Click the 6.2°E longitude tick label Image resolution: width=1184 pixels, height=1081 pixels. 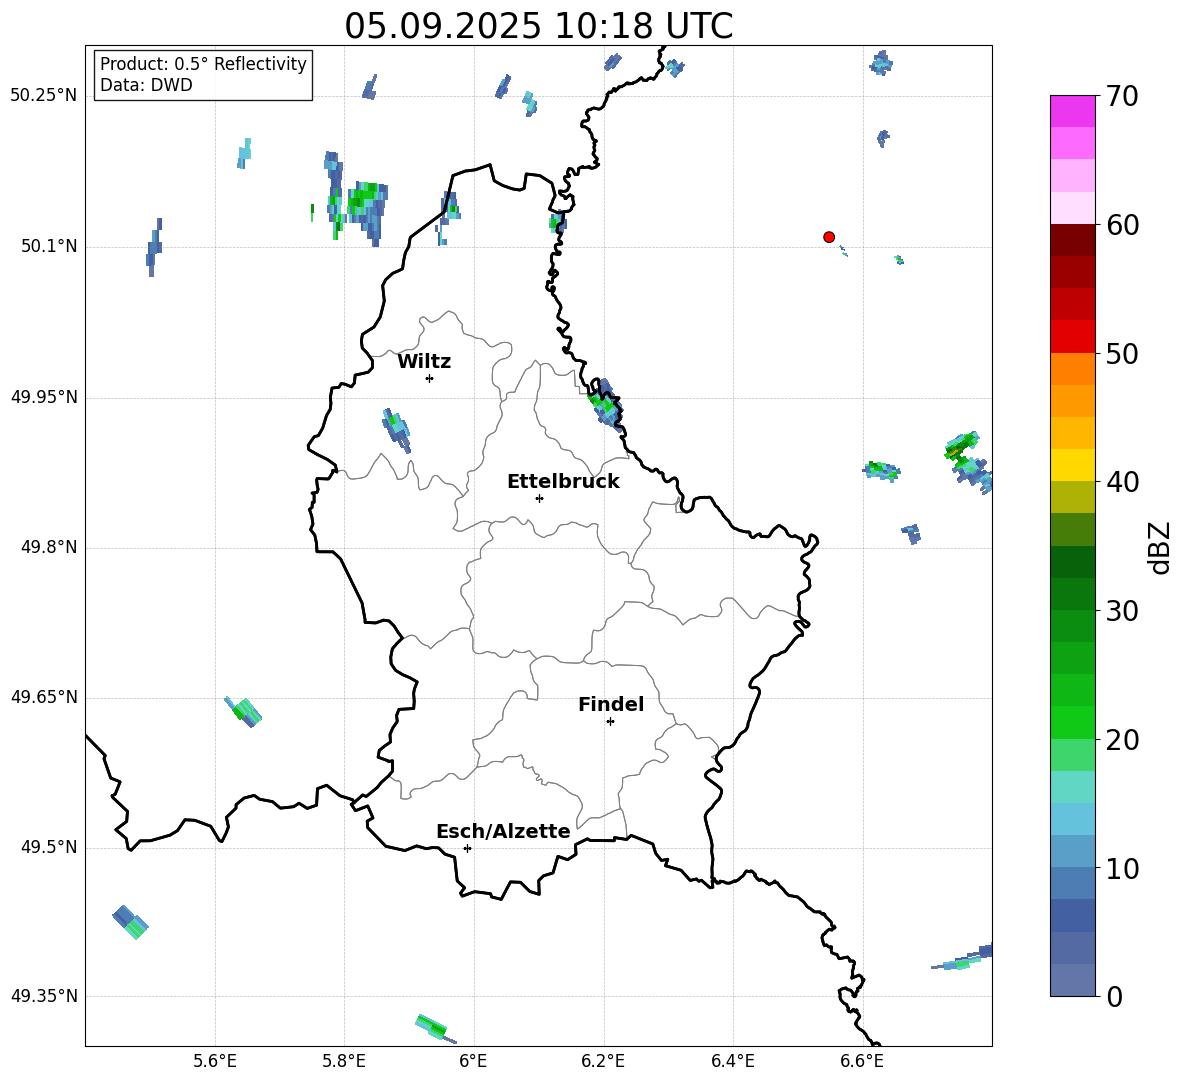(603, 1059)
